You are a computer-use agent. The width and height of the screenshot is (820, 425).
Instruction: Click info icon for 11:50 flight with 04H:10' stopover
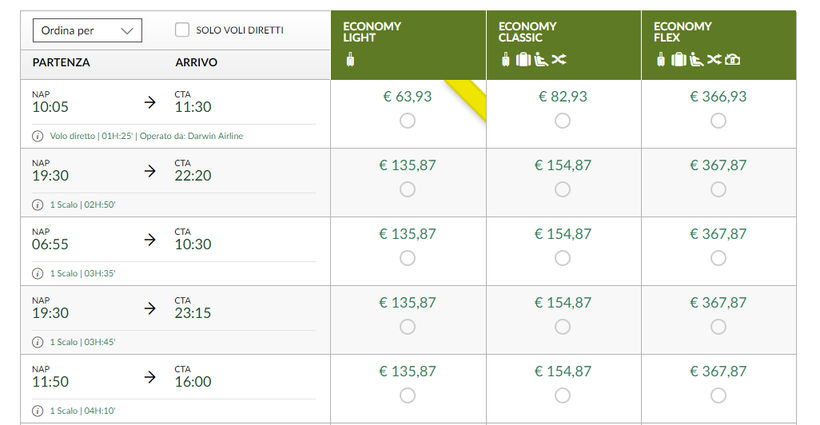tap(38, 411)
